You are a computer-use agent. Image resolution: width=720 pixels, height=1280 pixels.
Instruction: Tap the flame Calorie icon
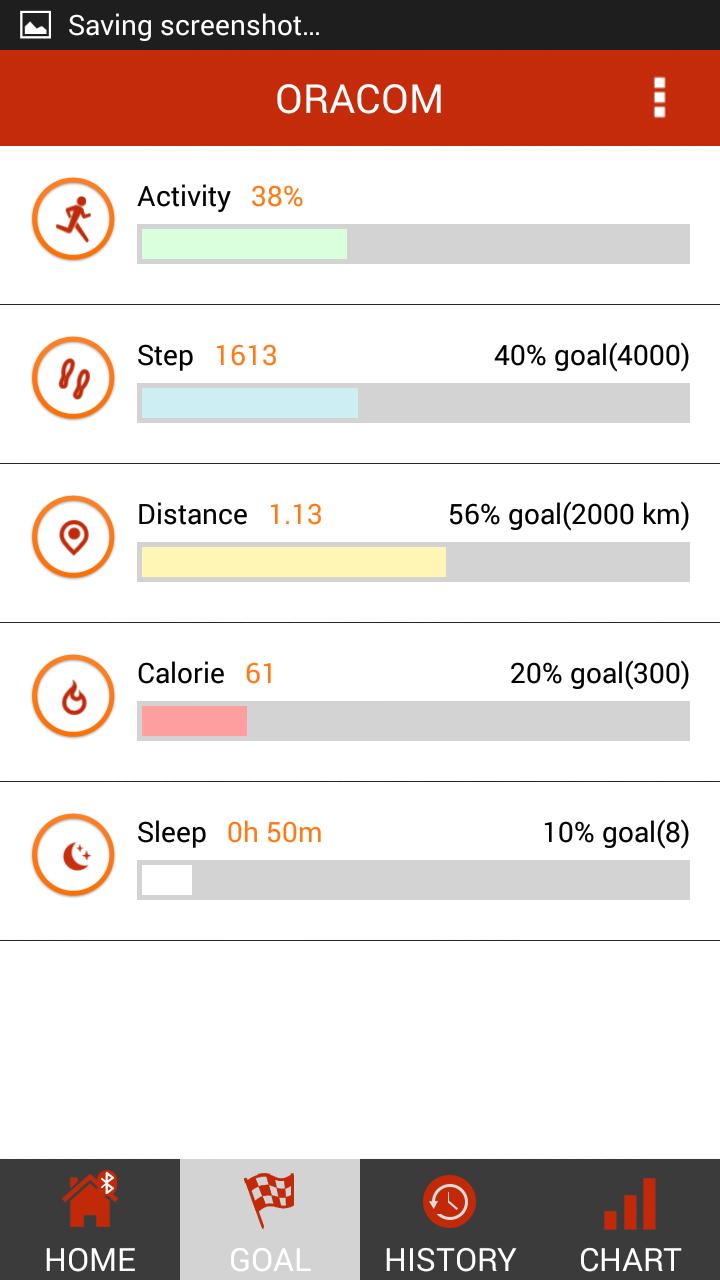pyautogui.click(x=73, y=696)
